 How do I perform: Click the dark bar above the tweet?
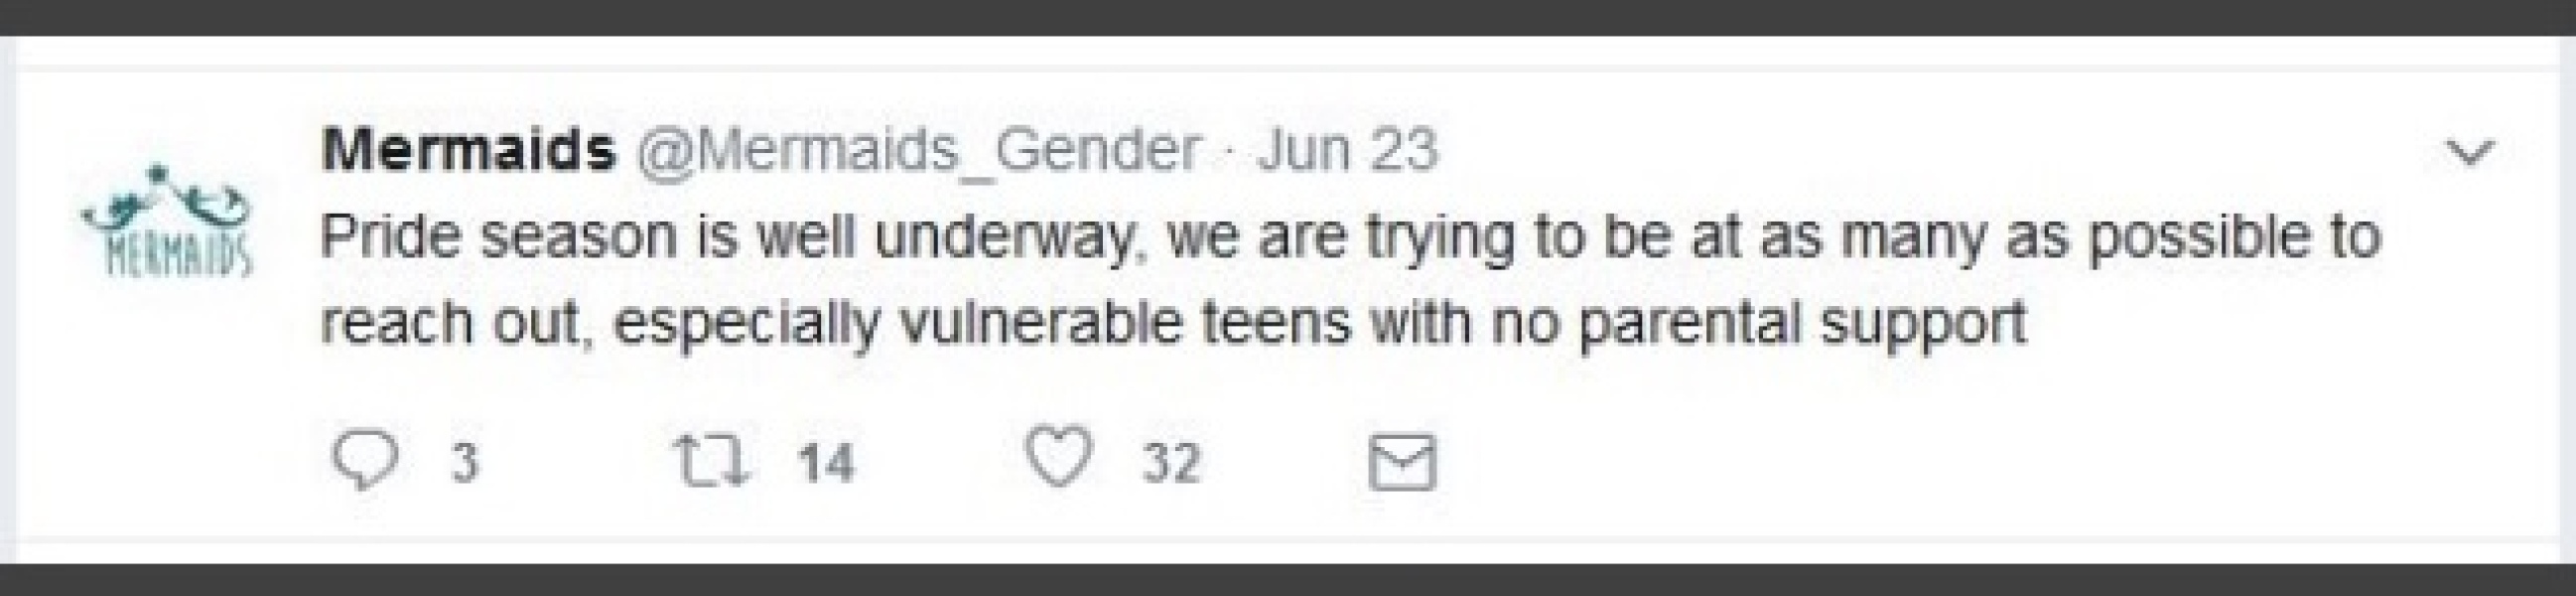click(1288, 17)
